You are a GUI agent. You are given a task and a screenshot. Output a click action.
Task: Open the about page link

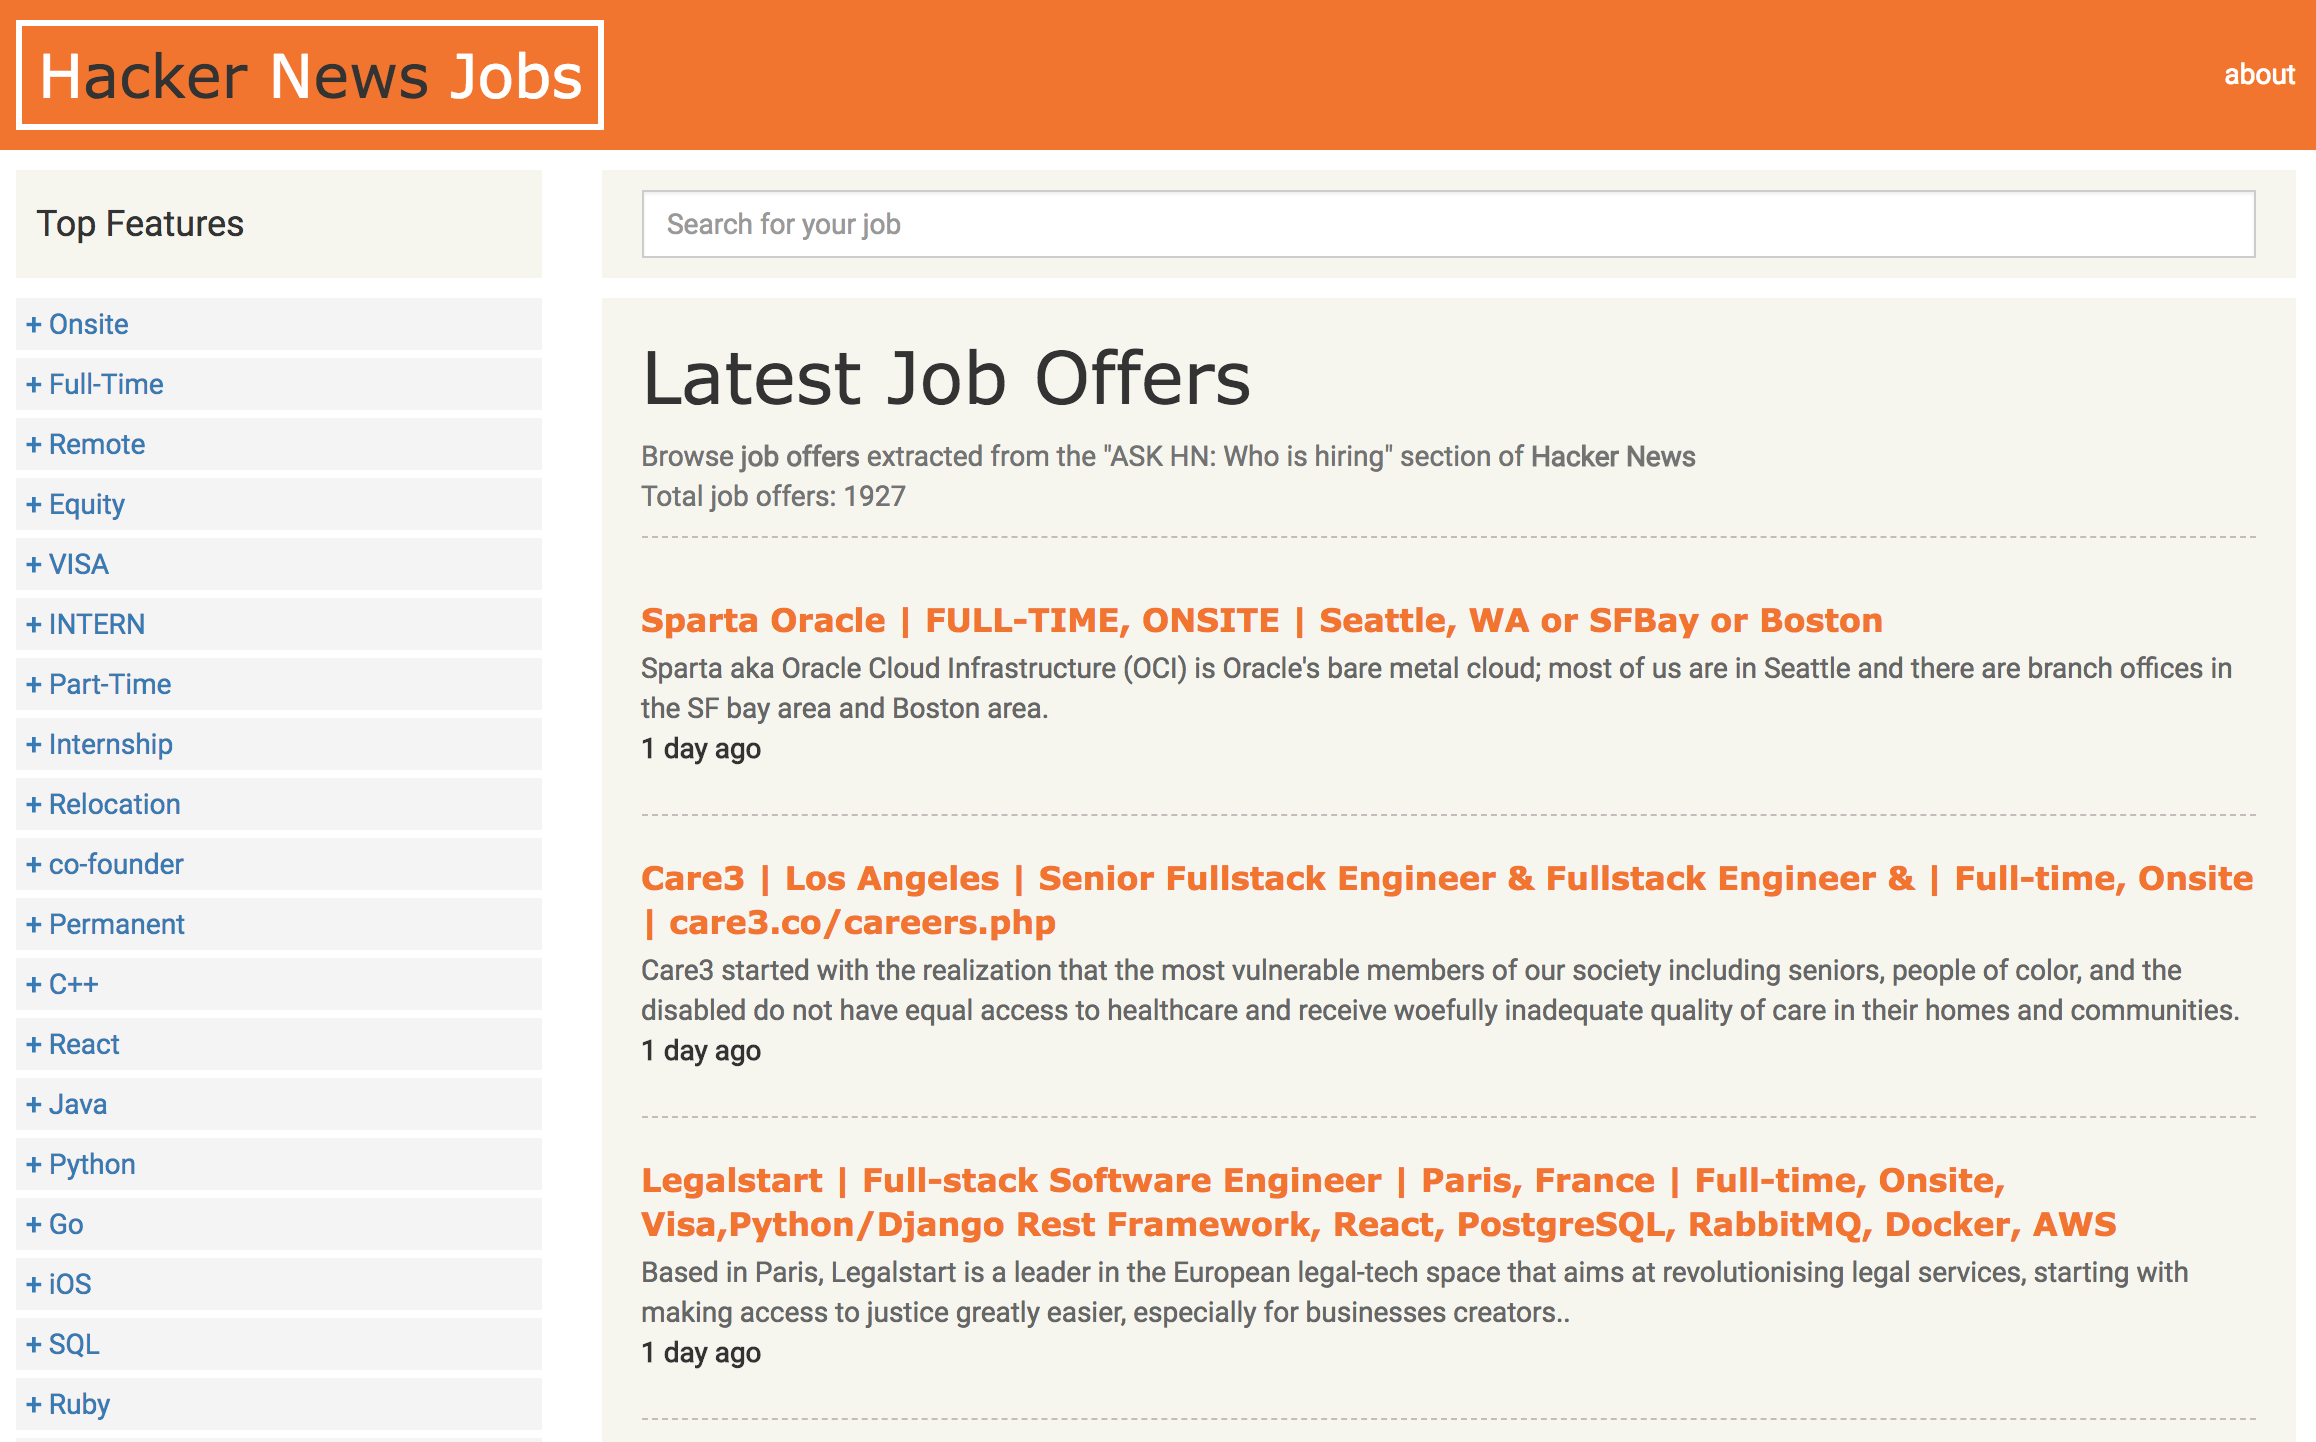click(2259, 75)
